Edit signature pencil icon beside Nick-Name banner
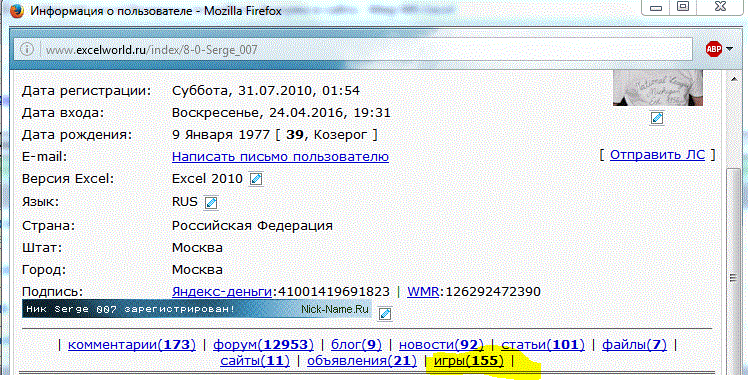Viewport: 748px width, 380px height. point(385,313)
